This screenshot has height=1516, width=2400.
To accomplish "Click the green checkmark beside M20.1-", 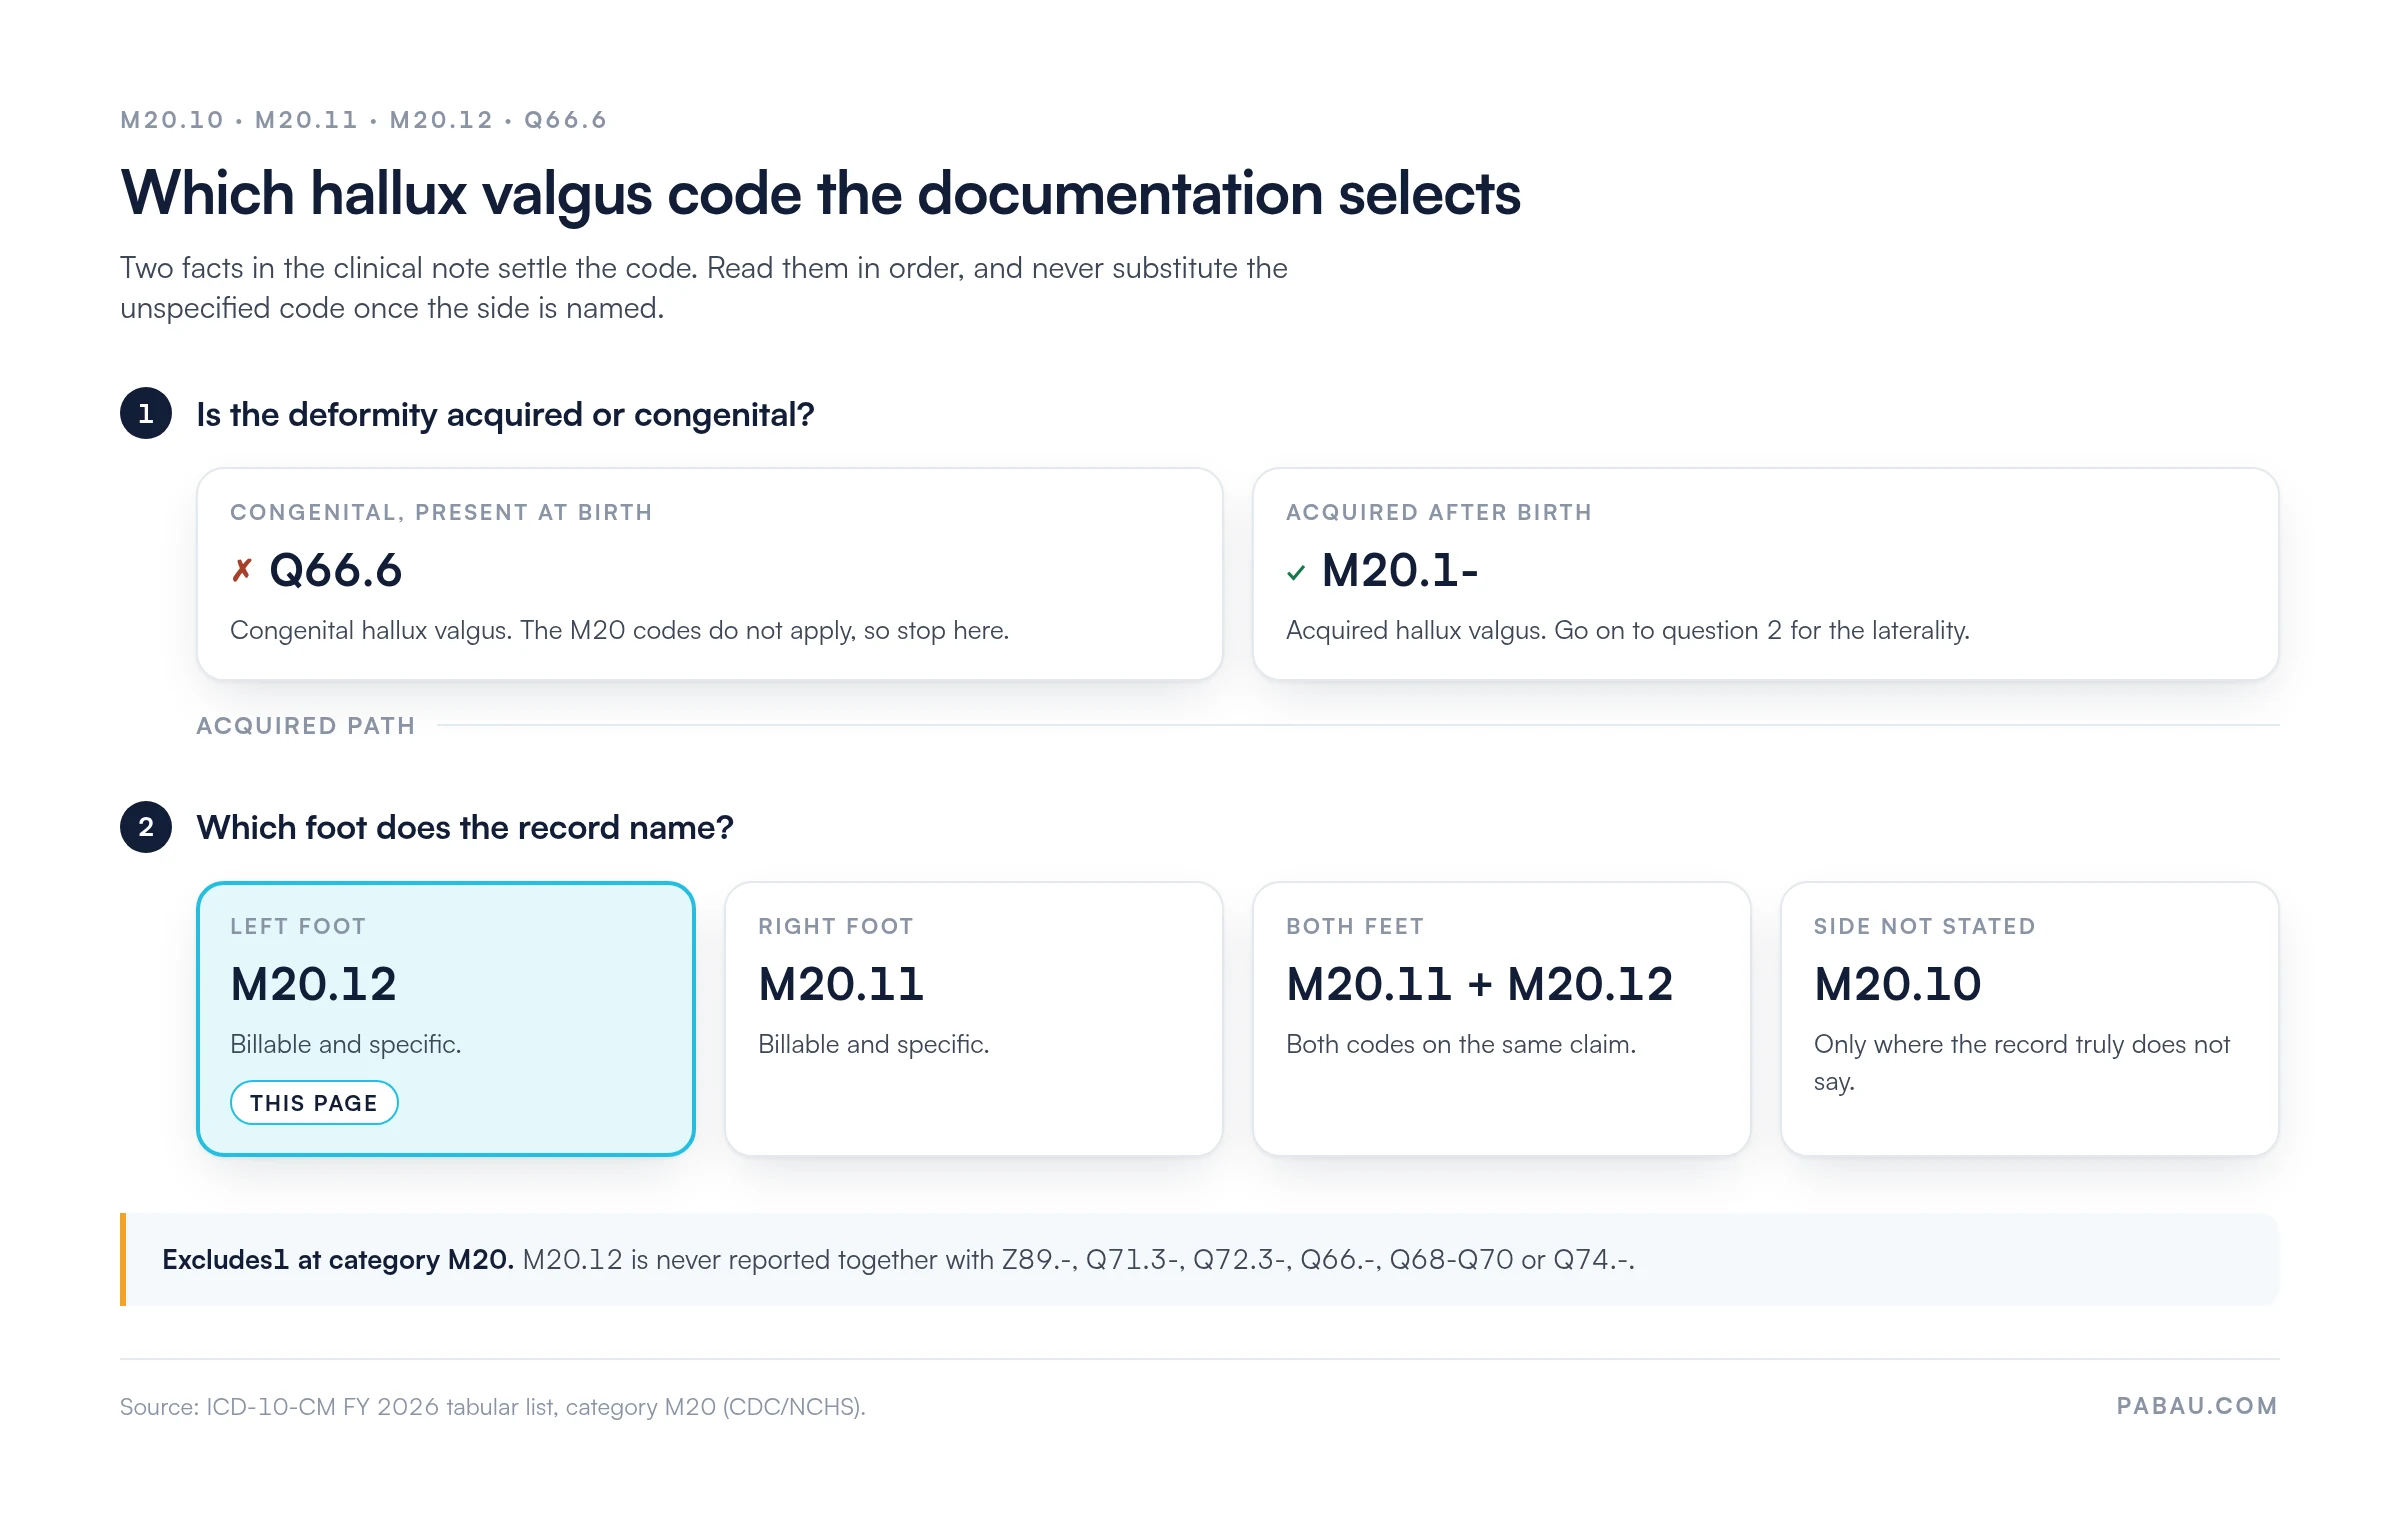I will click(x=1296, y=573).
